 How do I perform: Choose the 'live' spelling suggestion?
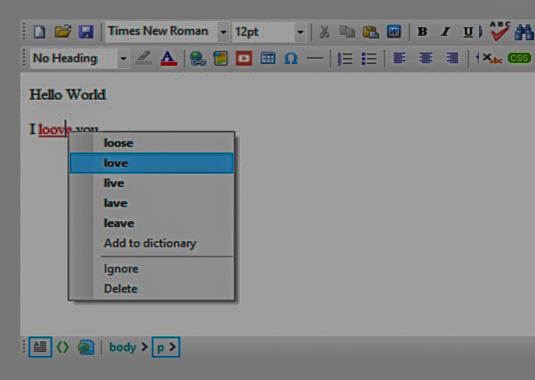point(151,183)
